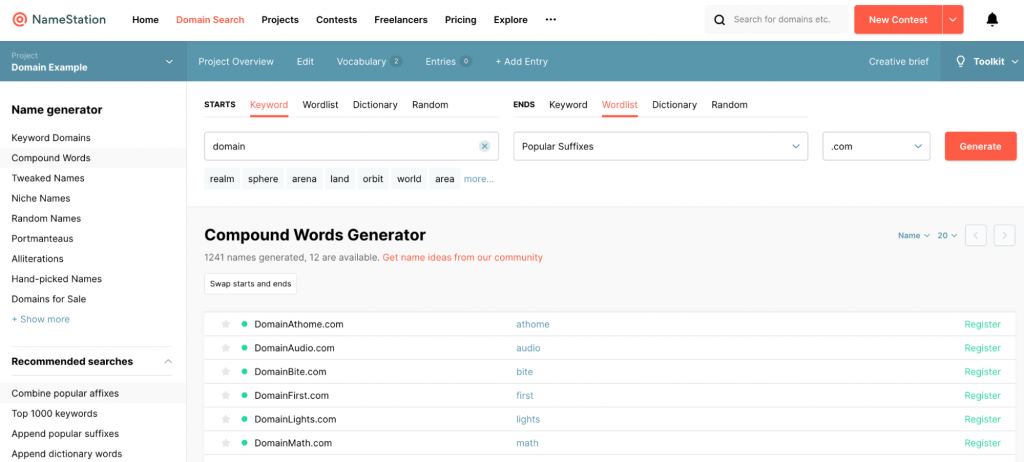Viewport: 1024px width, 462px height.
Task: Open the project Edit tab
Action: pyautogui.click(x=305, y=61)
